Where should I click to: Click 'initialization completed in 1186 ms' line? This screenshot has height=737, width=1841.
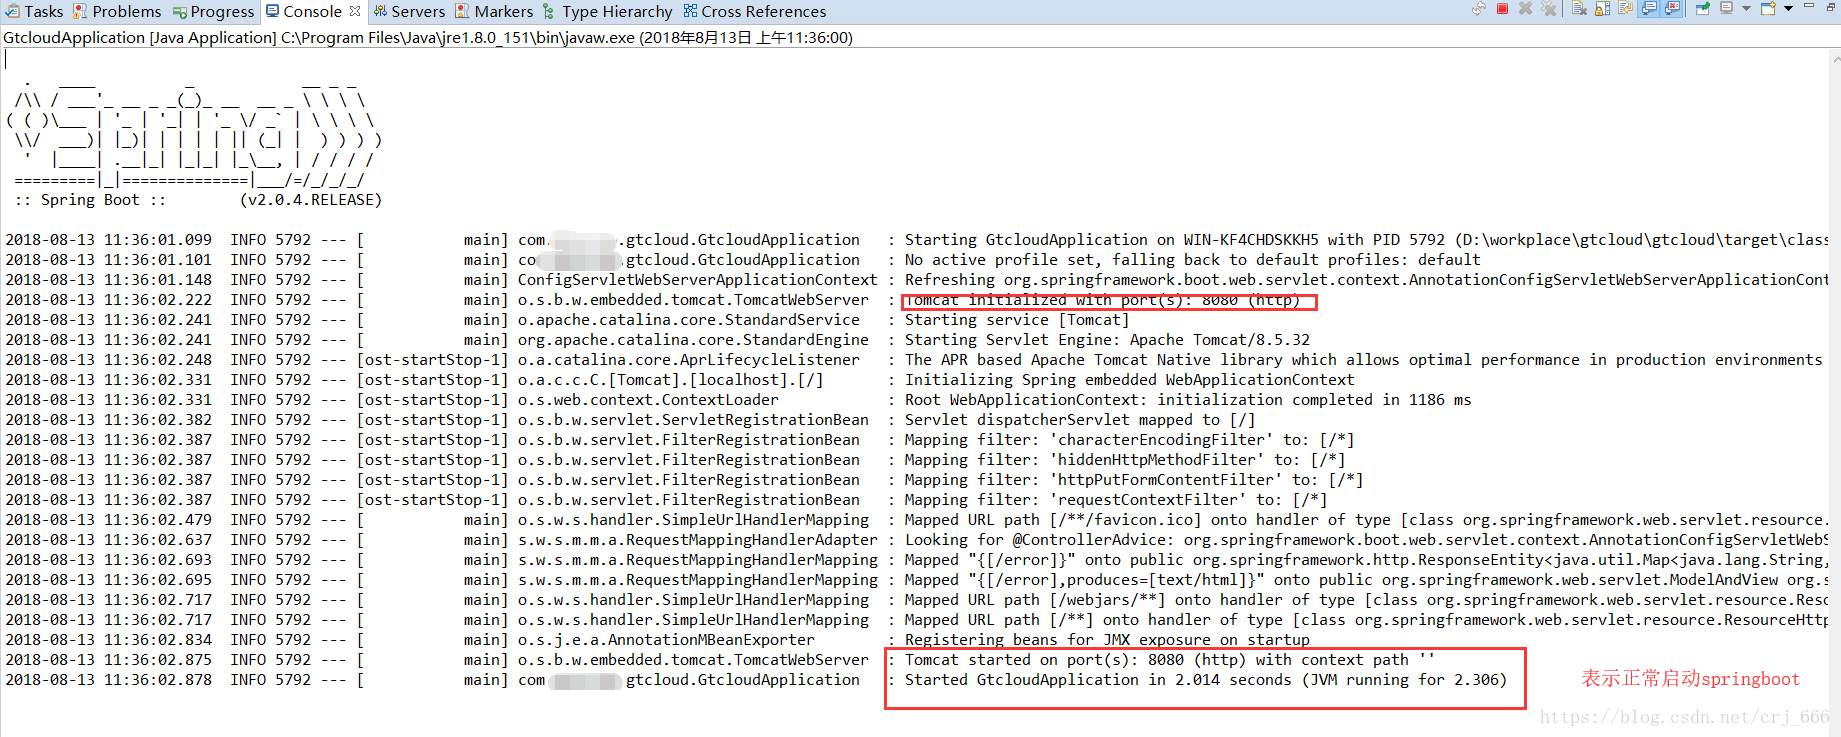pyautogui.click(x=1188, y=400)
